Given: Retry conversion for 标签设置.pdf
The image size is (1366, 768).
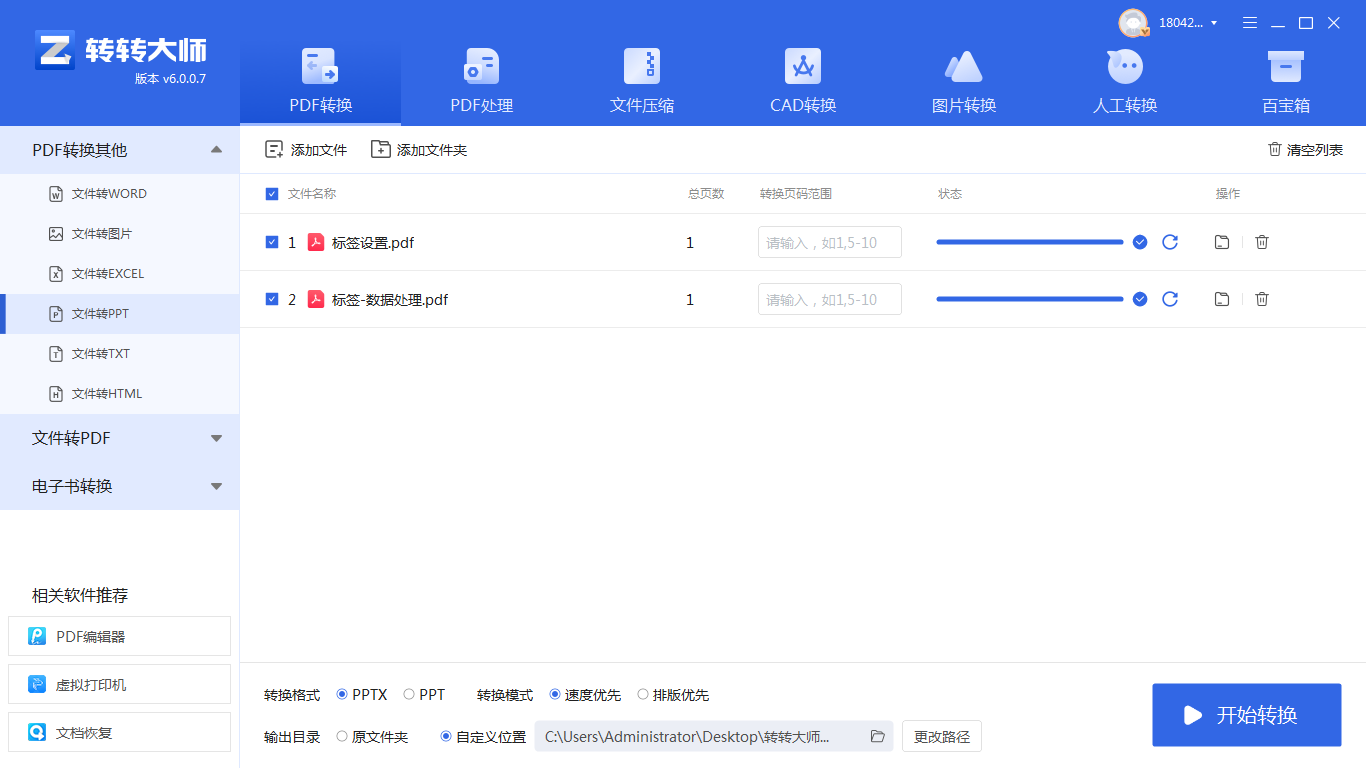Looking at the screenshot, I should point(1170,242).
